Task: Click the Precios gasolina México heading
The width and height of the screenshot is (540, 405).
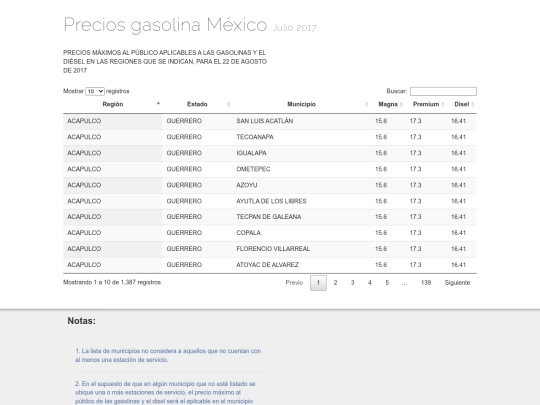Action: [x=165, y=25]
